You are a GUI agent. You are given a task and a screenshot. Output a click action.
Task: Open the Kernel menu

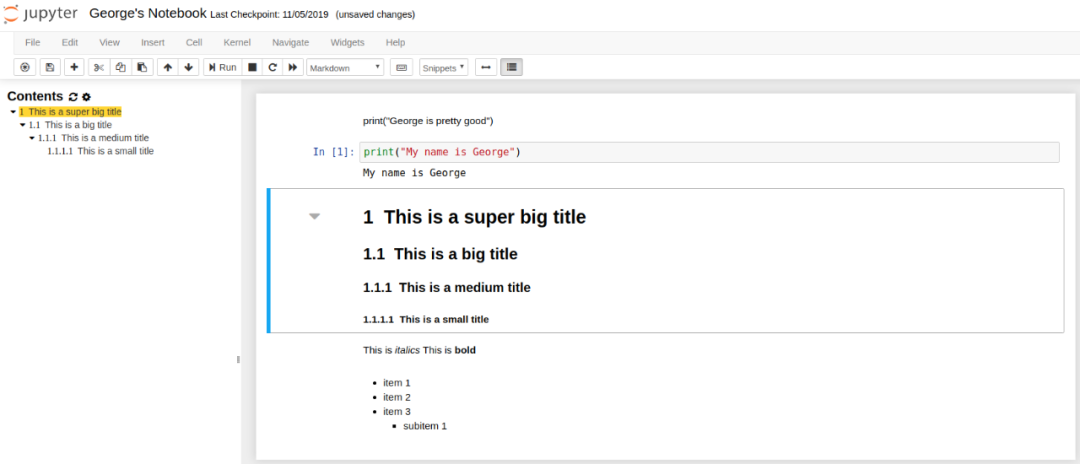tap(237, 42)
